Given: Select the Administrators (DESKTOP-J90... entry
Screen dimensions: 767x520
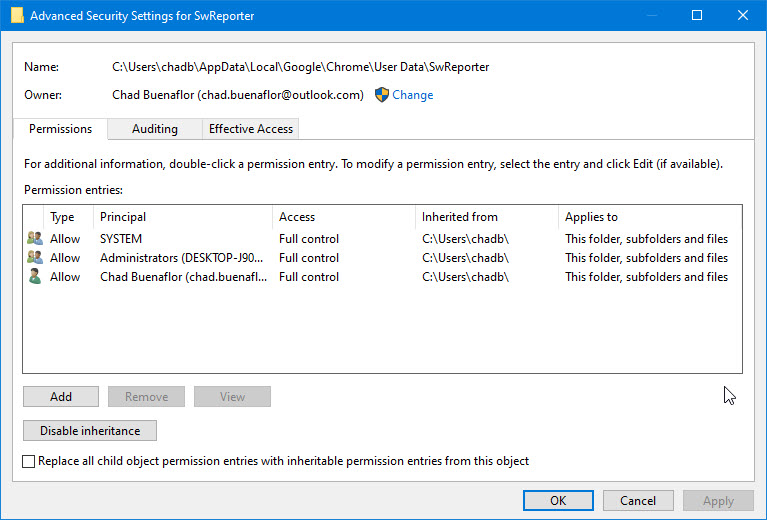Looking at the screenshot, I should coord(181,258).
